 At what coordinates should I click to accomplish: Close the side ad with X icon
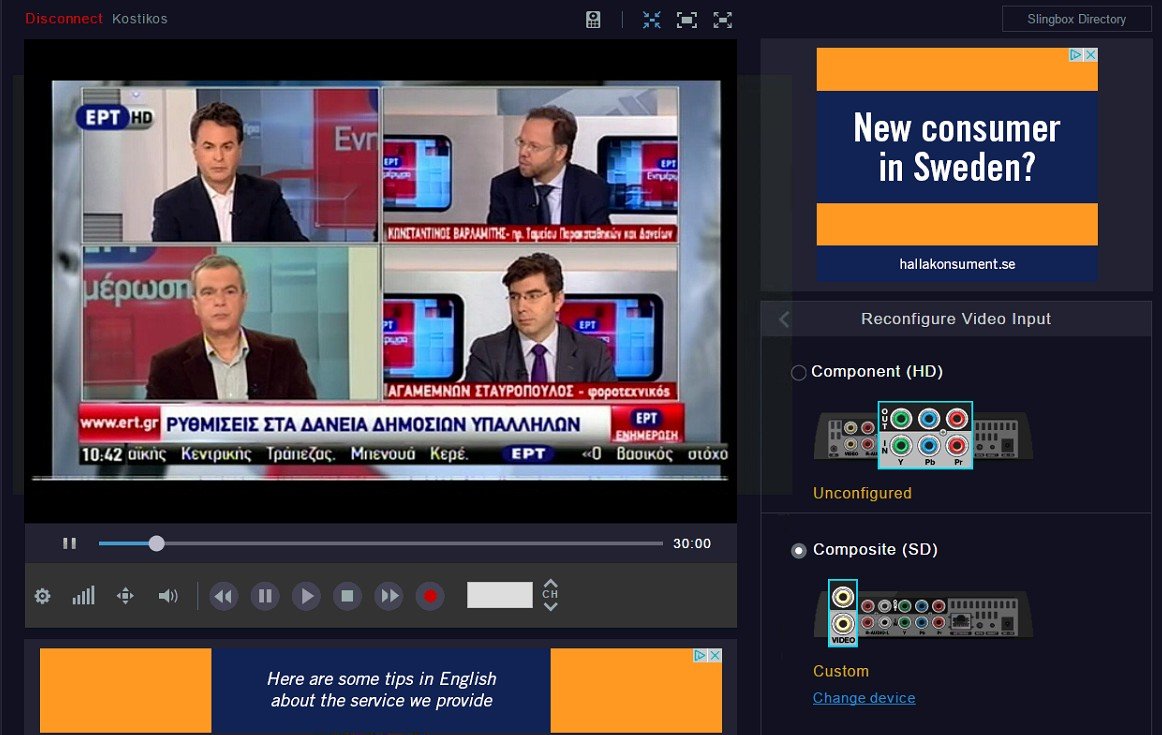coord(1091,55)
